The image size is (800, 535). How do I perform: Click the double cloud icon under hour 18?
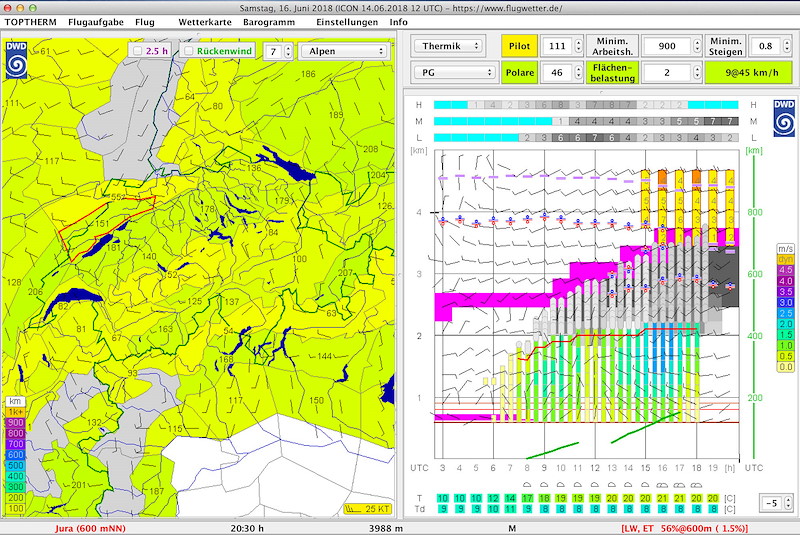coord(696,485)
